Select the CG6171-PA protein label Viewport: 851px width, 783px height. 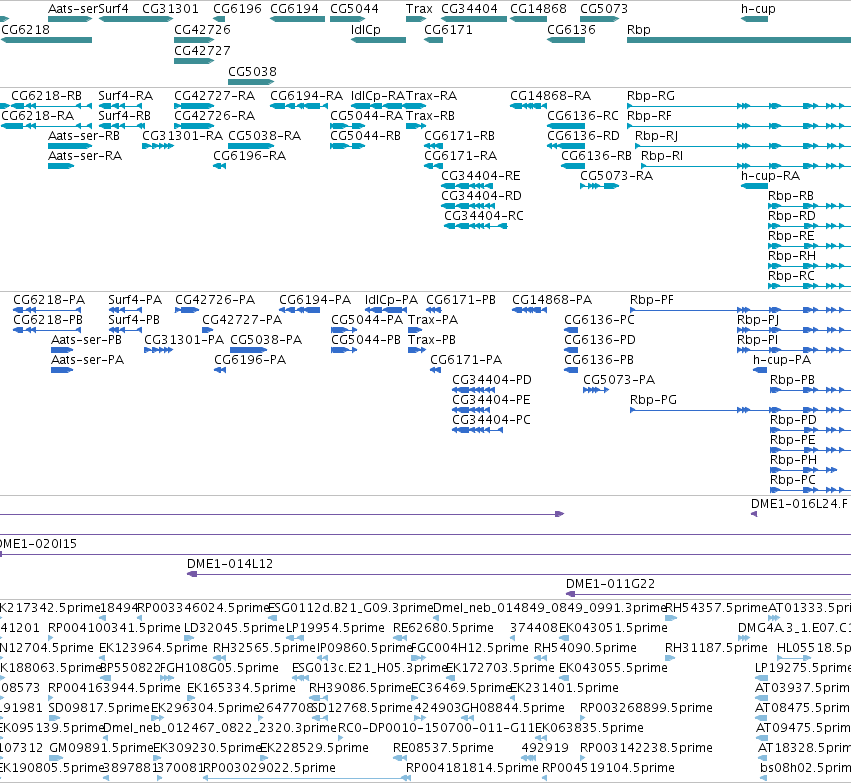coord(466,360)
